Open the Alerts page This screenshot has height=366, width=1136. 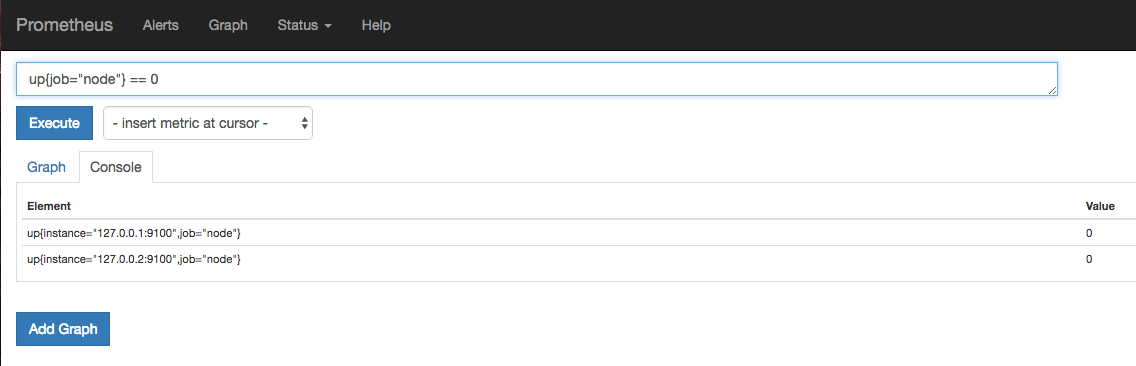161,25
